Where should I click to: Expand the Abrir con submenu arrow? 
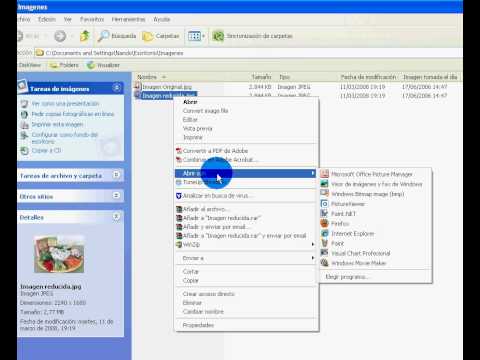tap(313, 173)
